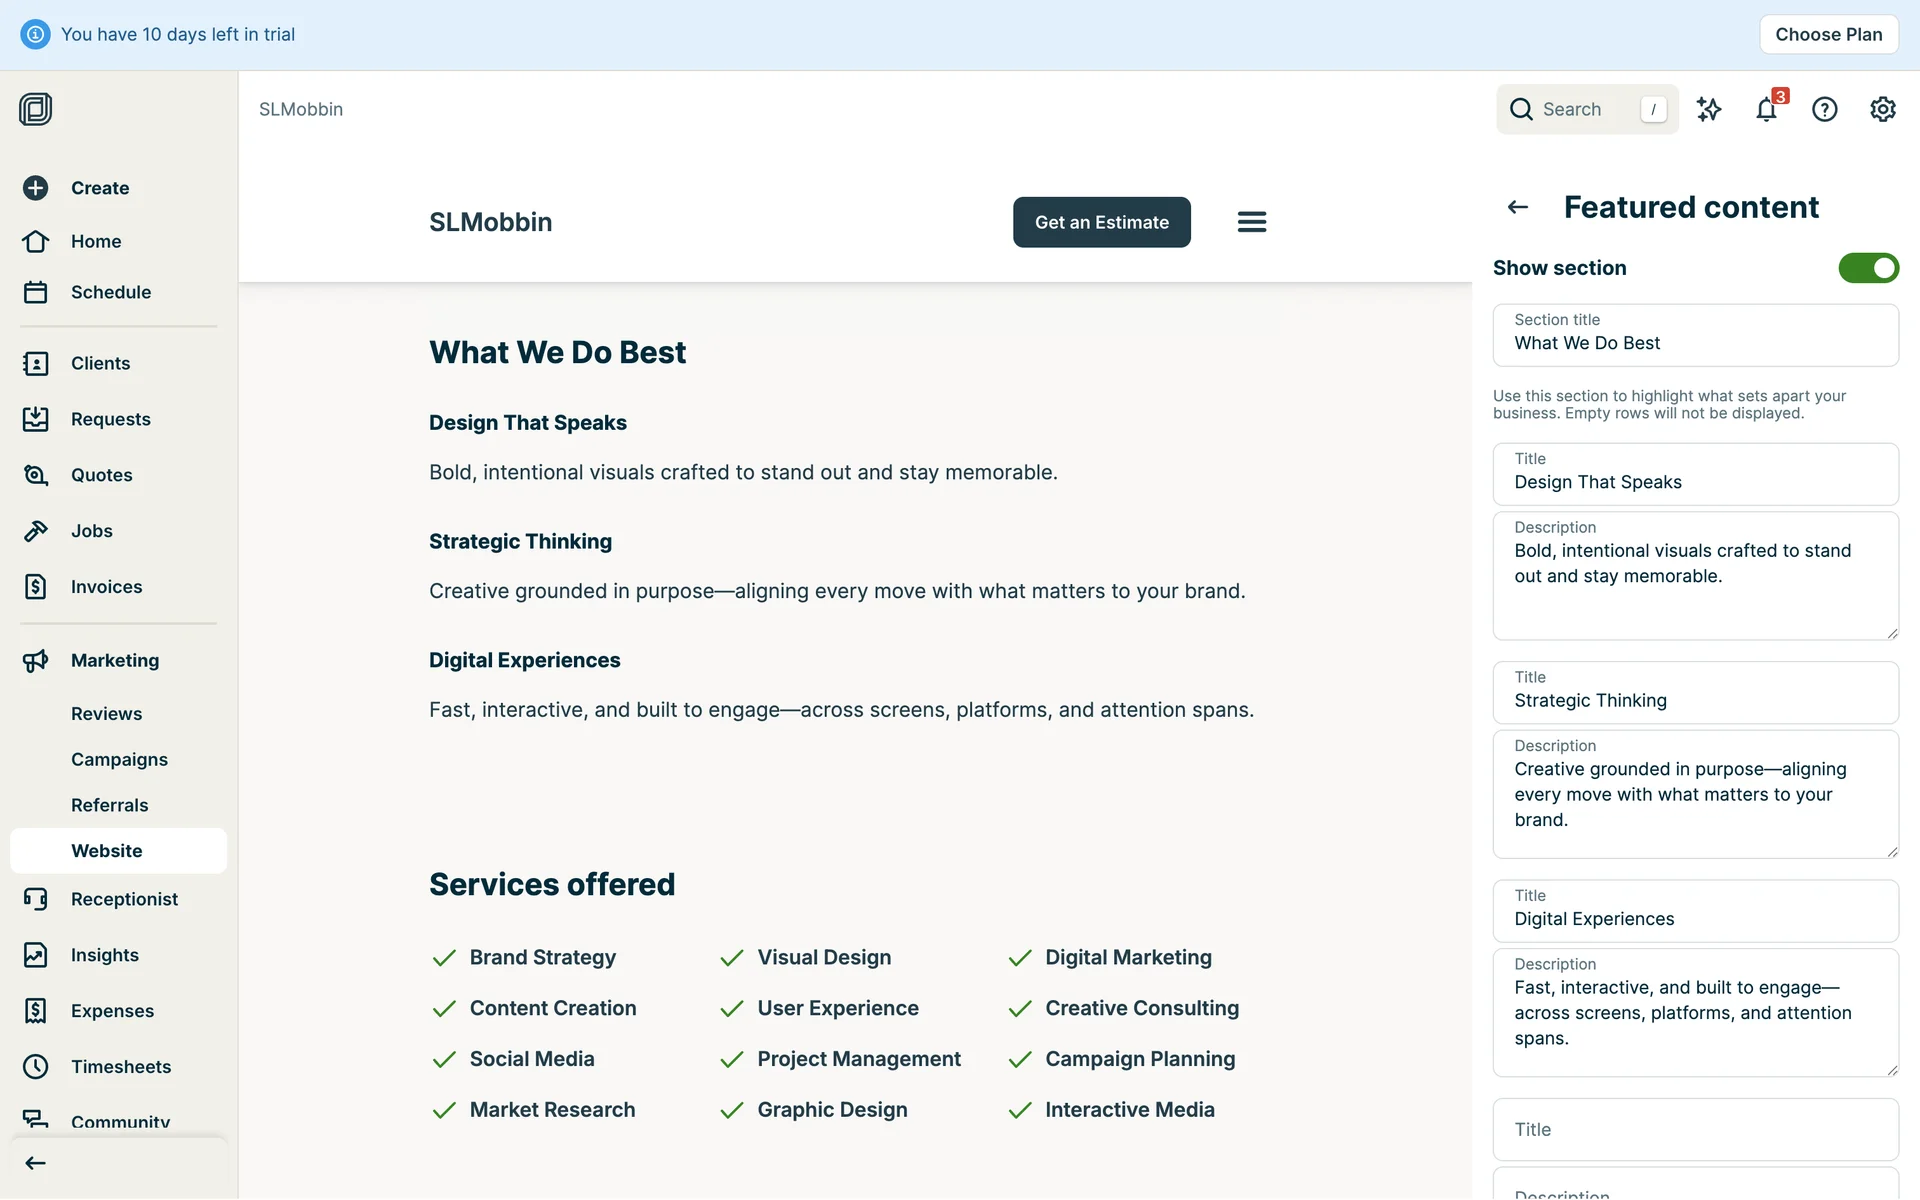This screenshot has width=1920, height=1200.
Task: Expand the Marketing sidebar group
Action: 115,660
